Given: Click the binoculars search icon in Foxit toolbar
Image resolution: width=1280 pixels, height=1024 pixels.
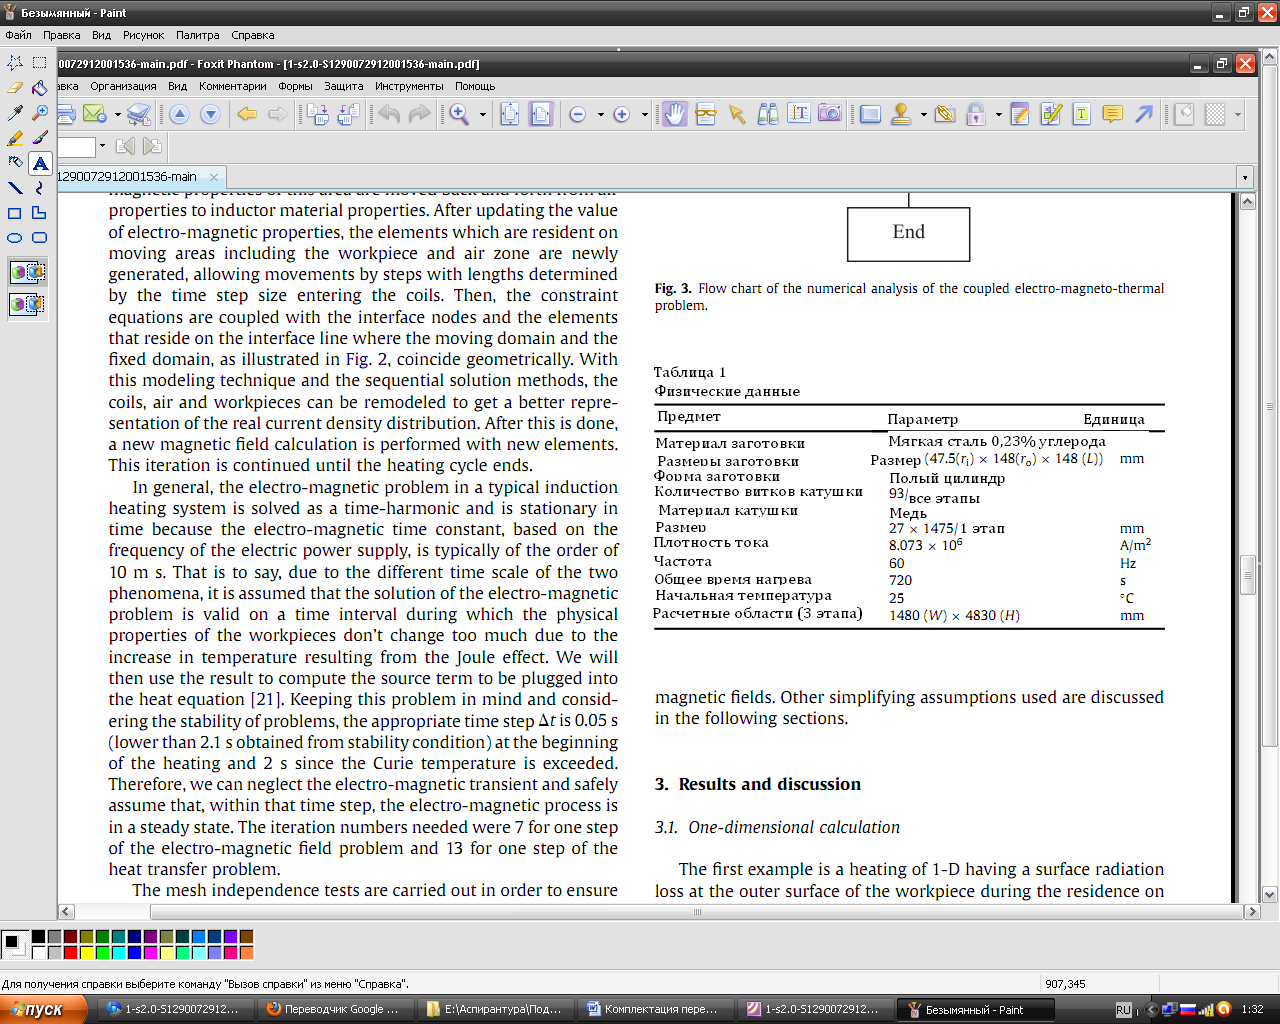Looking at the screenshot, I should point(768,114).
